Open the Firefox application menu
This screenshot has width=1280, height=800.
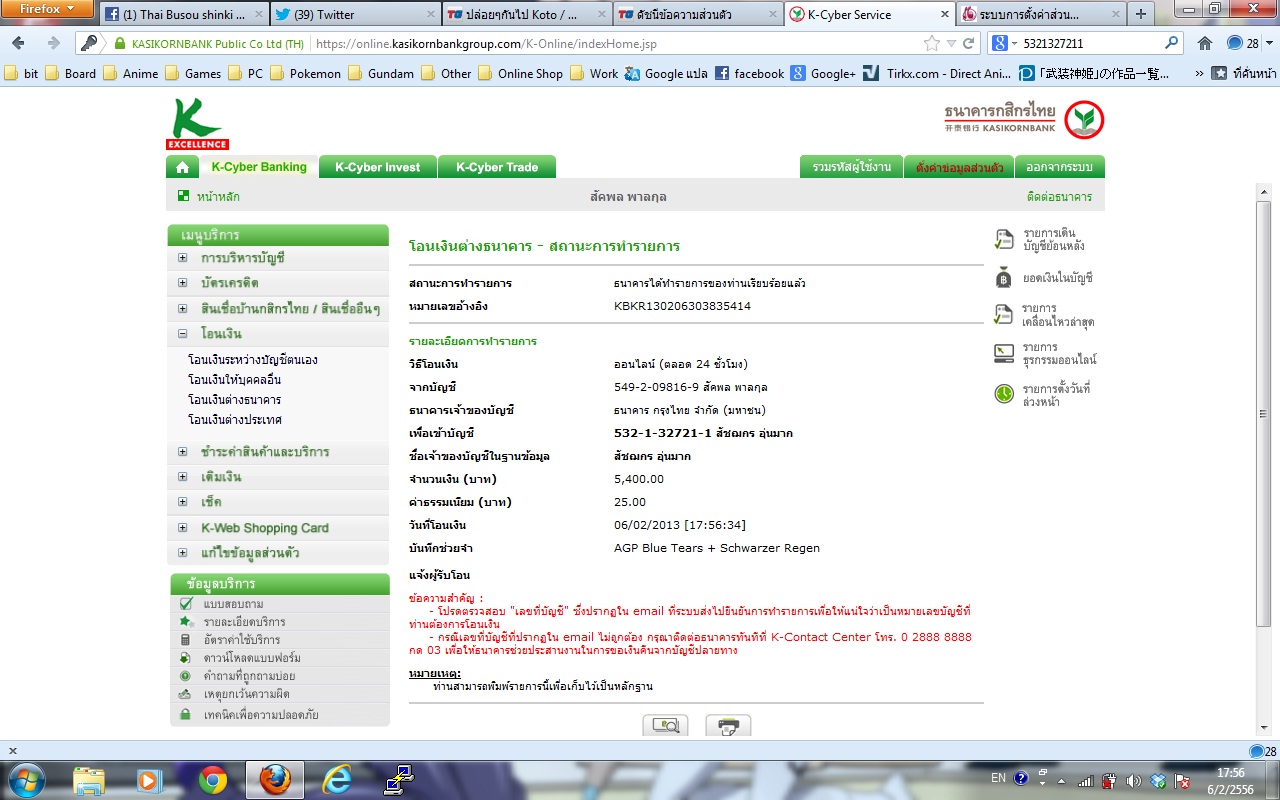47,8
